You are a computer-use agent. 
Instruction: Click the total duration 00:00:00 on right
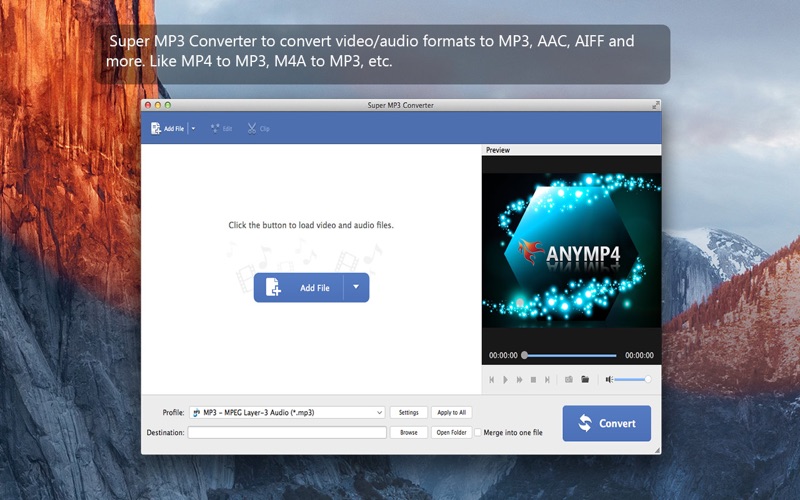pos(639,355)
